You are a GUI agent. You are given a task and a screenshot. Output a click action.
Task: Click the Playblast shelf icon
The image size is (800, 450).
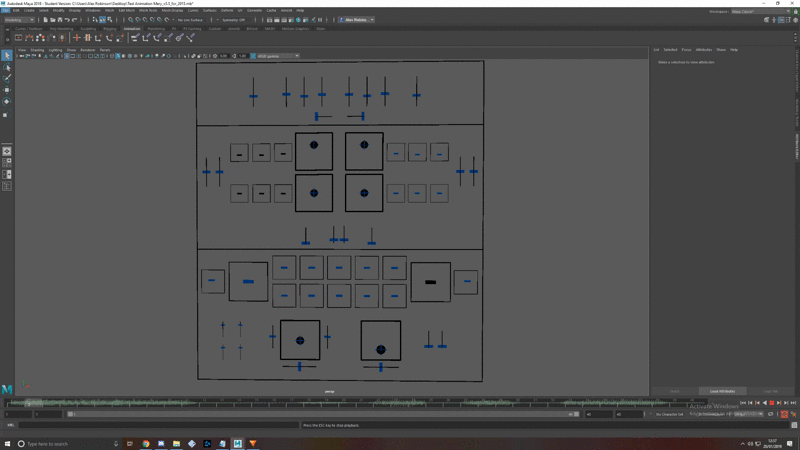pyautogui.click(x=18, y=38)
